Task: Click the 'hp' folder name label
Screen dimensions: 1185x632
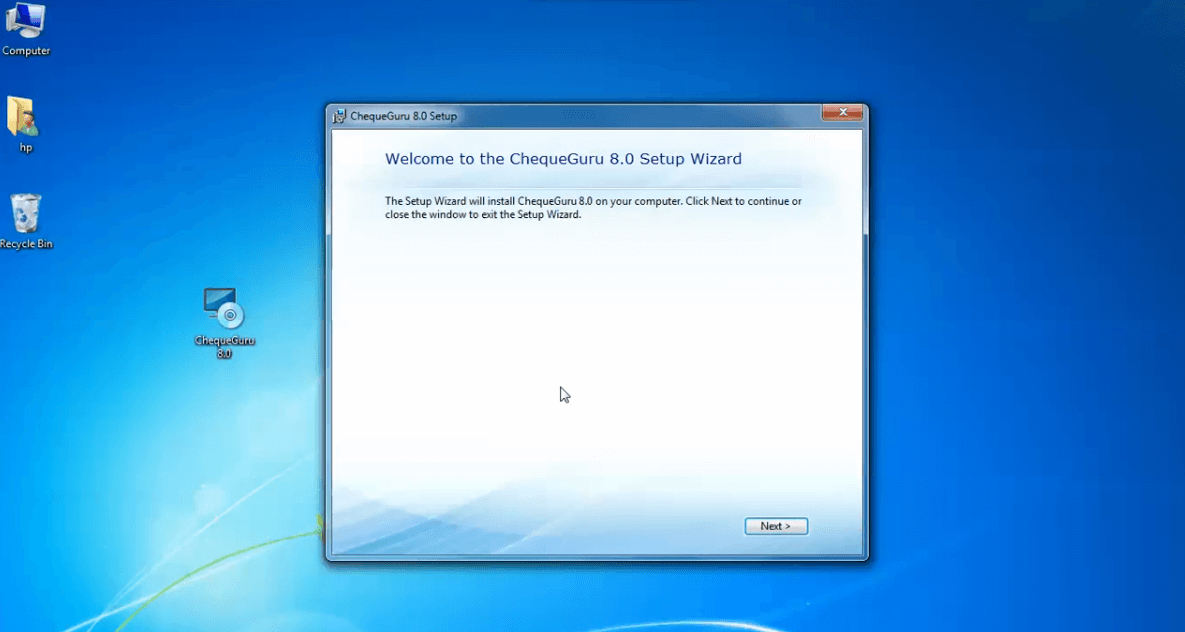Action: pos(26,148)
